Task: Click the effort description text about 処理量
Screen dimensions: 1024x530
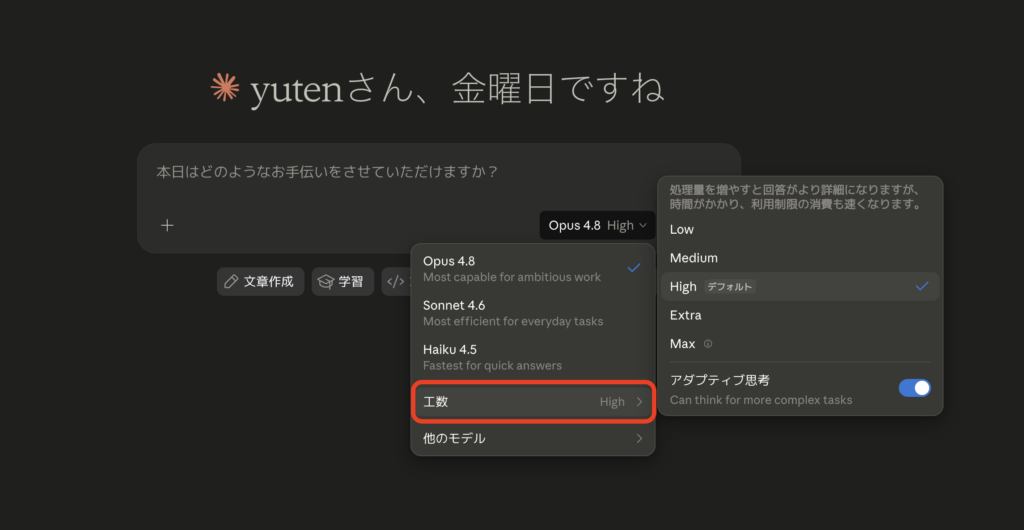Action: (795, 197)
